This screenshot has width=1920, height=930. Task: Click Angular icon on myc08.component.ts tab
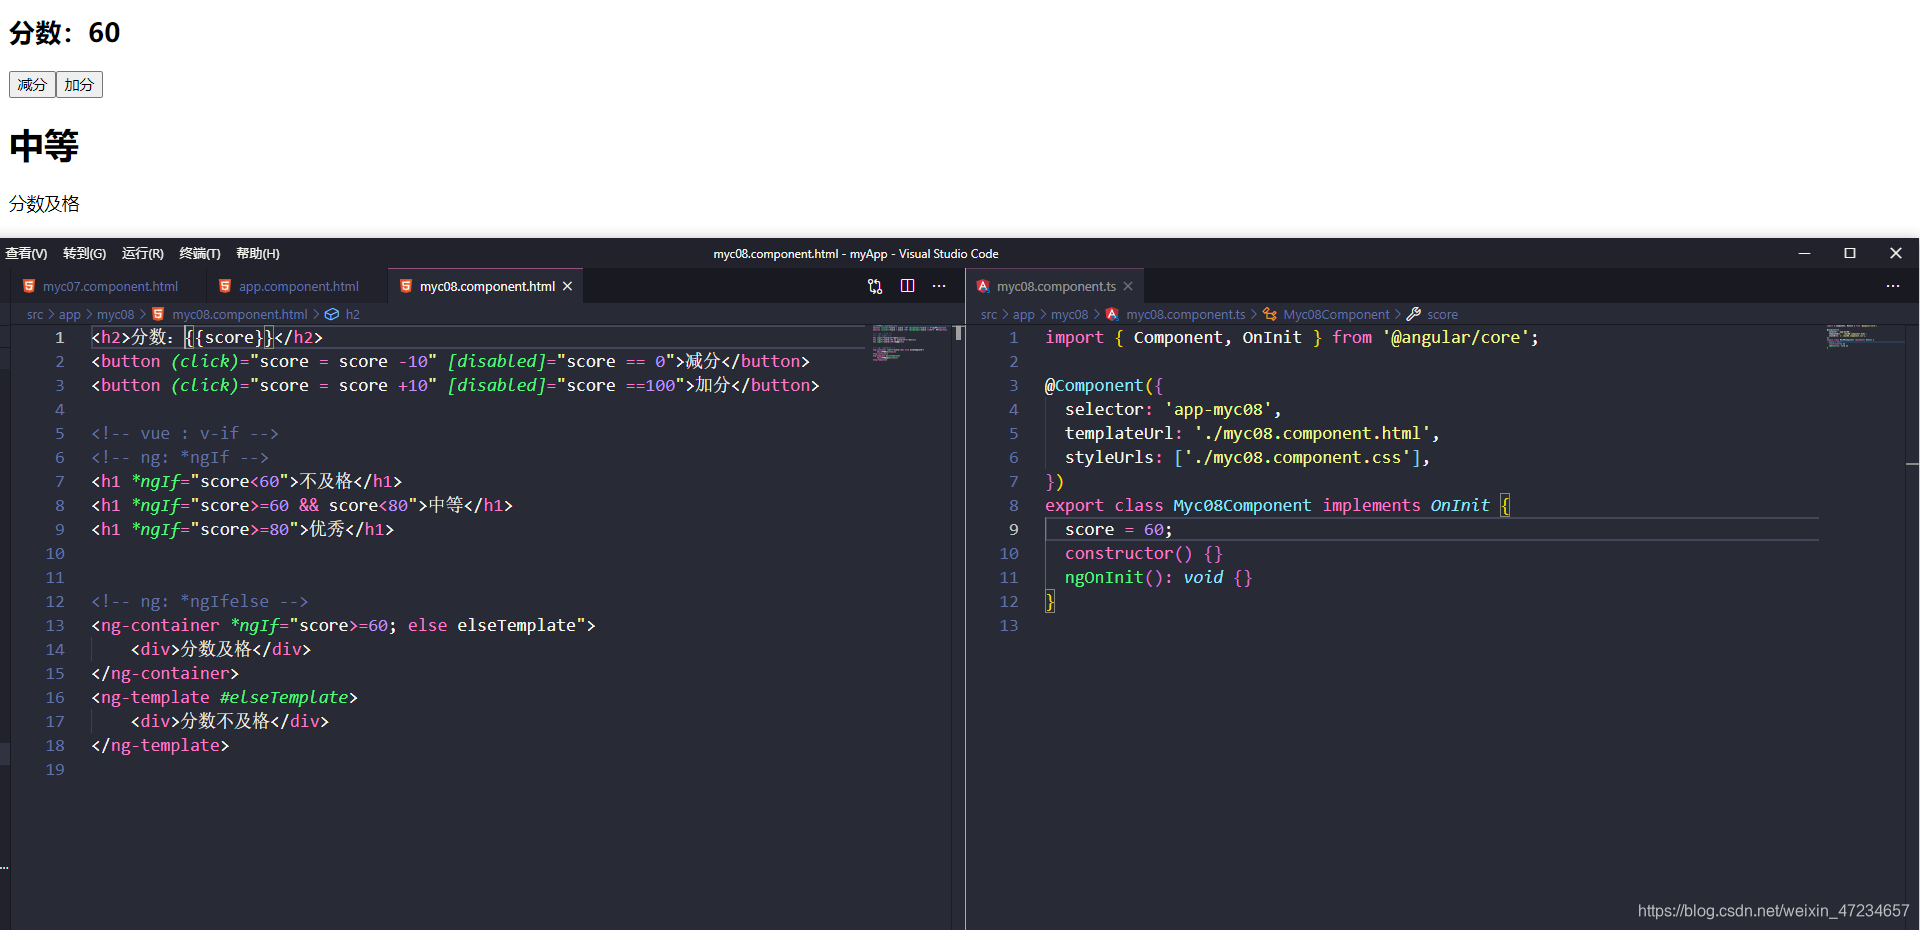983,287
